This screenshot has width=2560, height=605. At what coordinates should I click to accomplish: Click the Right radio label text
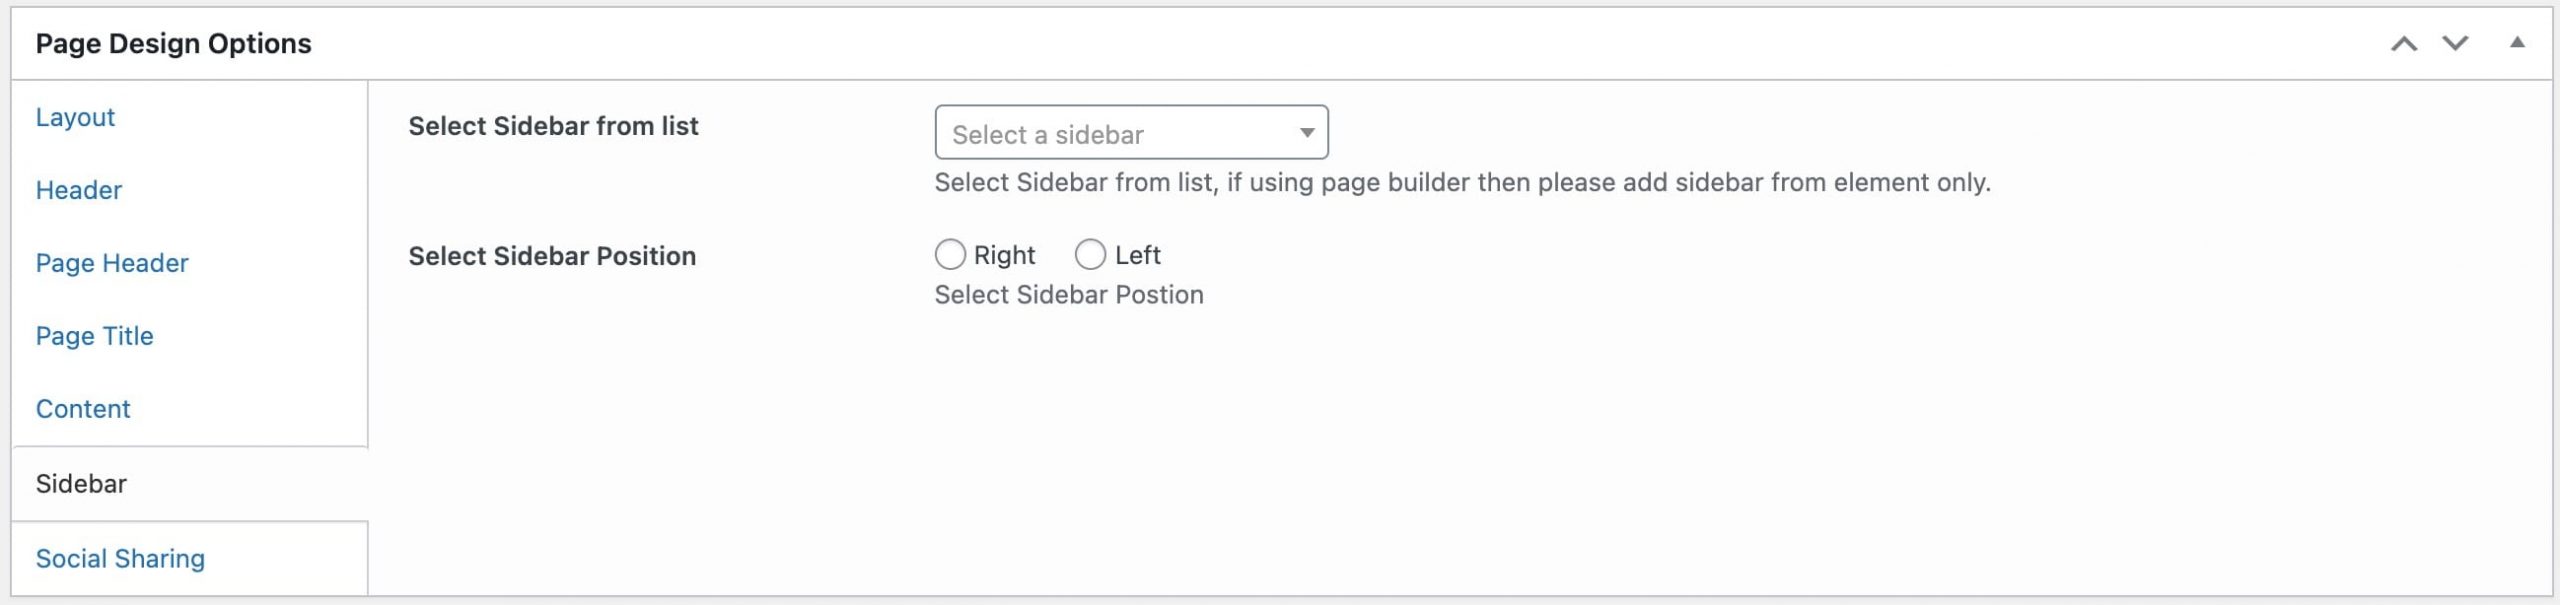(1004, 255)
